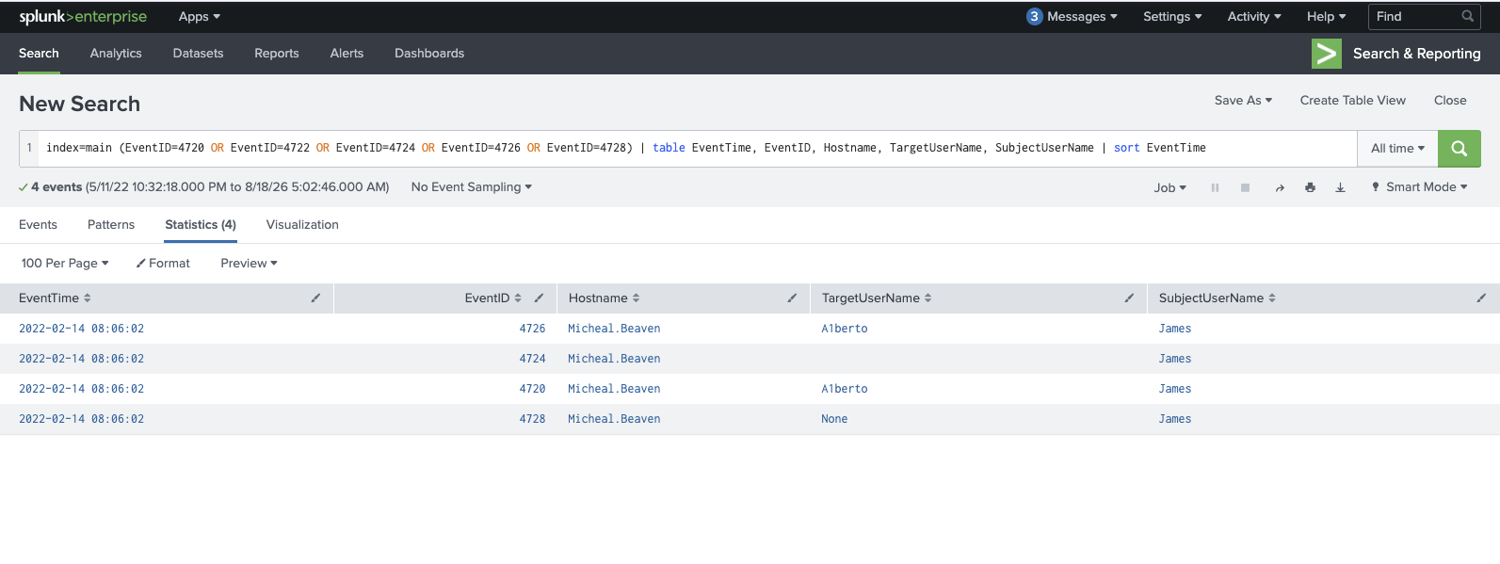Click EventID 4728 cell

coord(532,419)
